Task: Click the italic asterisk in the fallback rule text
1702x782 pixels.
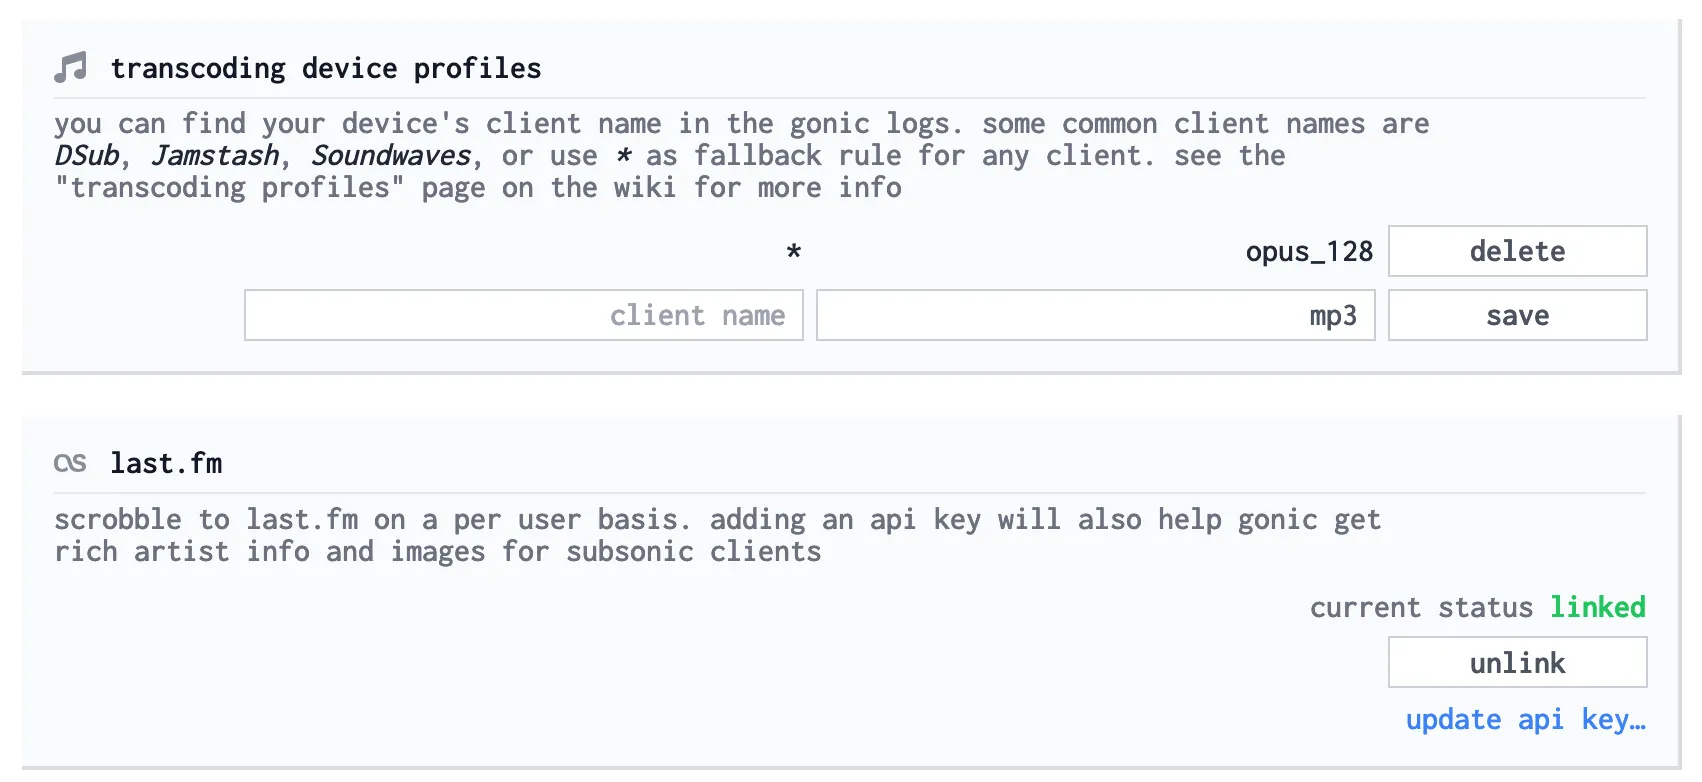Action: pos(624,155)
